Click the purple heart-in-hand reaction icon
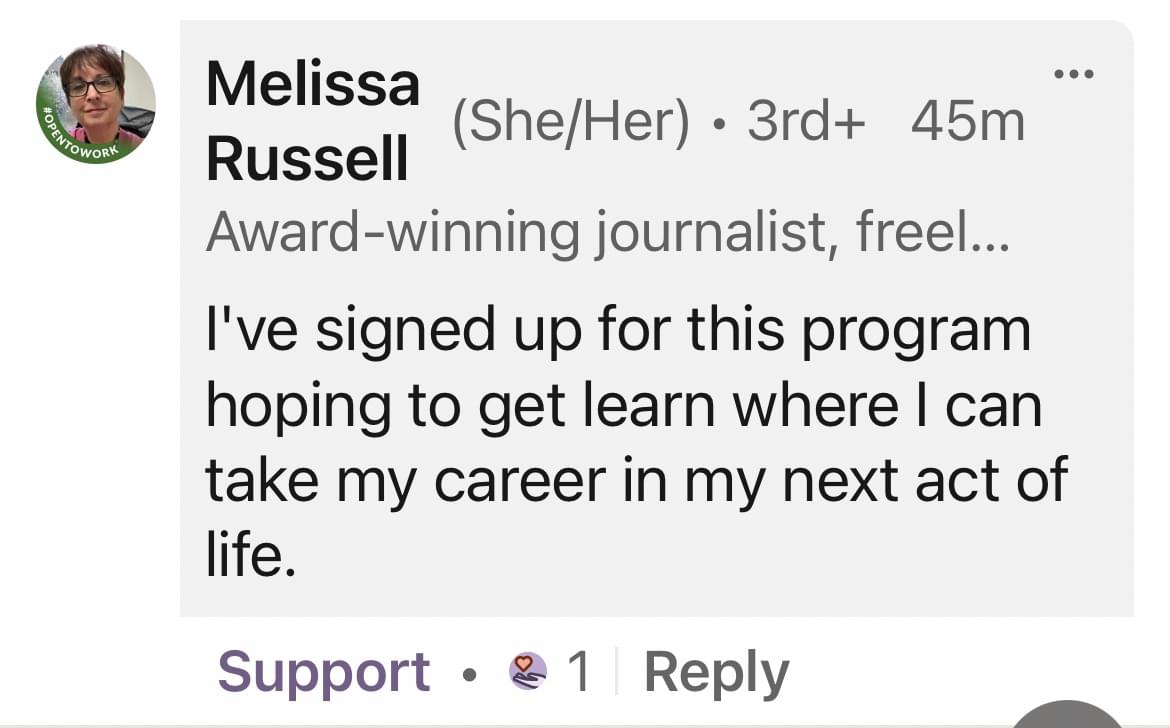1170x728 pixels. [x=528, y=671]
